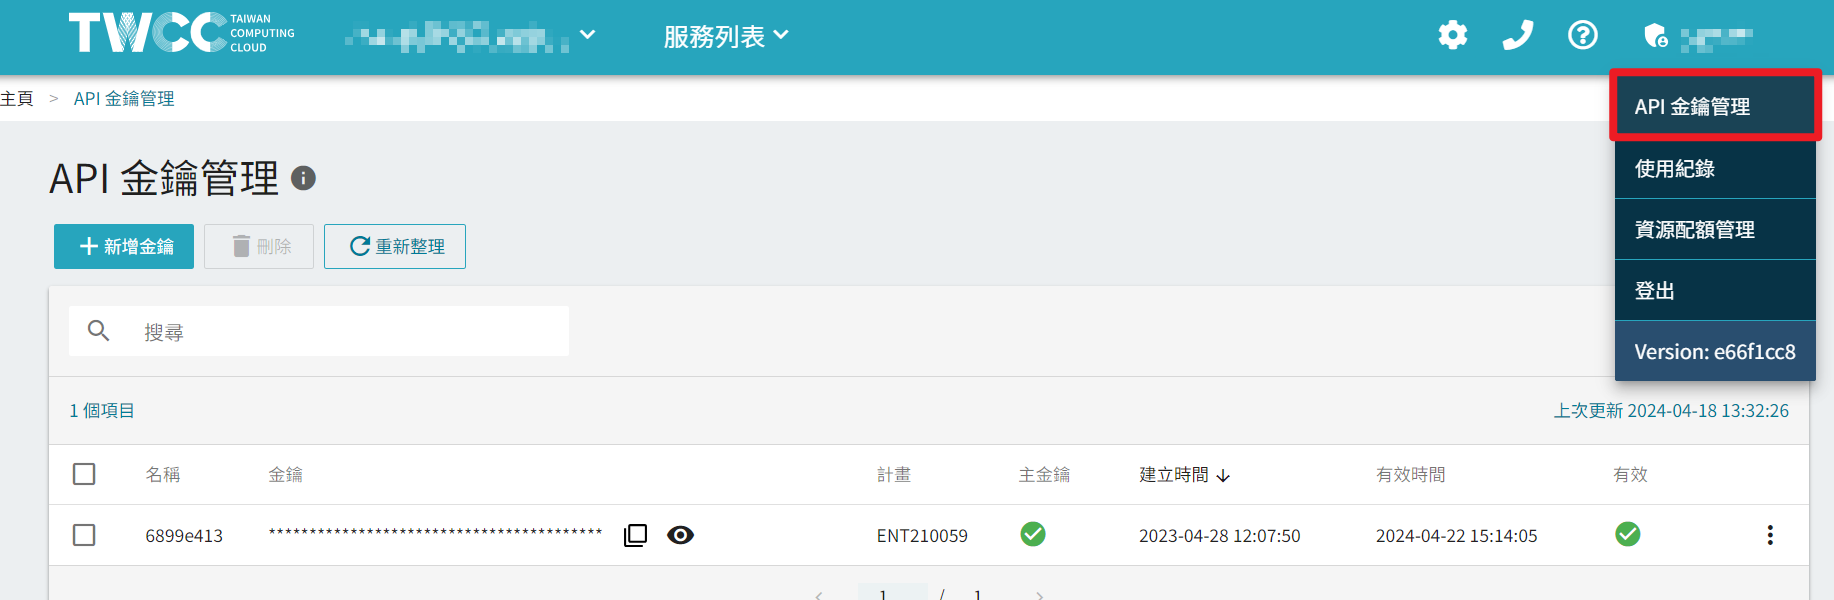This screenshot has width=1834, height=600.
Task: Click the info icon beside API 金鑰管理 title
Action: [303, 178]
